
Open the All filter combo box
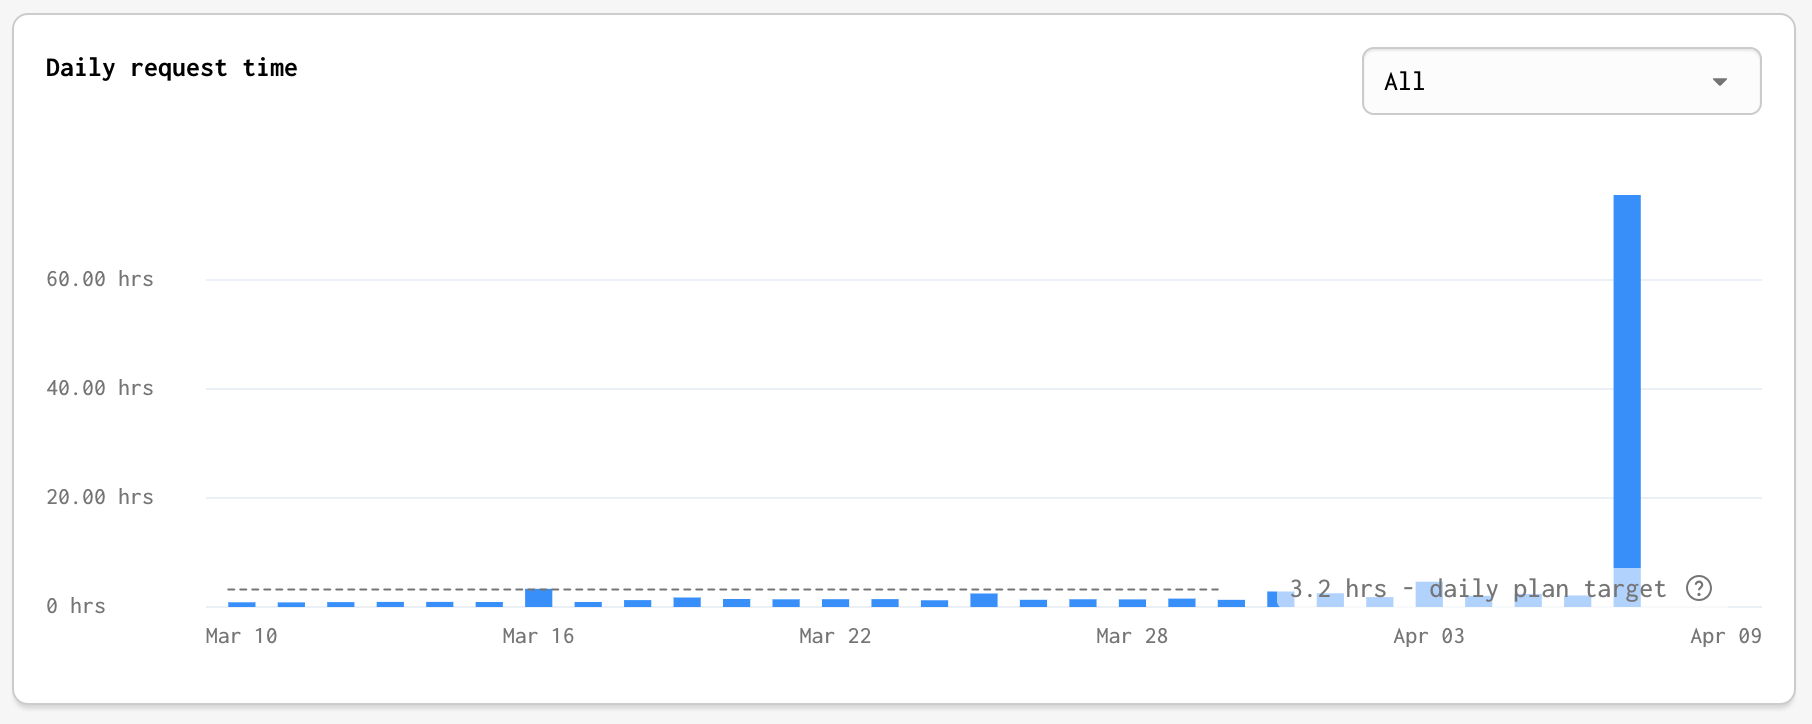point(1560,82)
